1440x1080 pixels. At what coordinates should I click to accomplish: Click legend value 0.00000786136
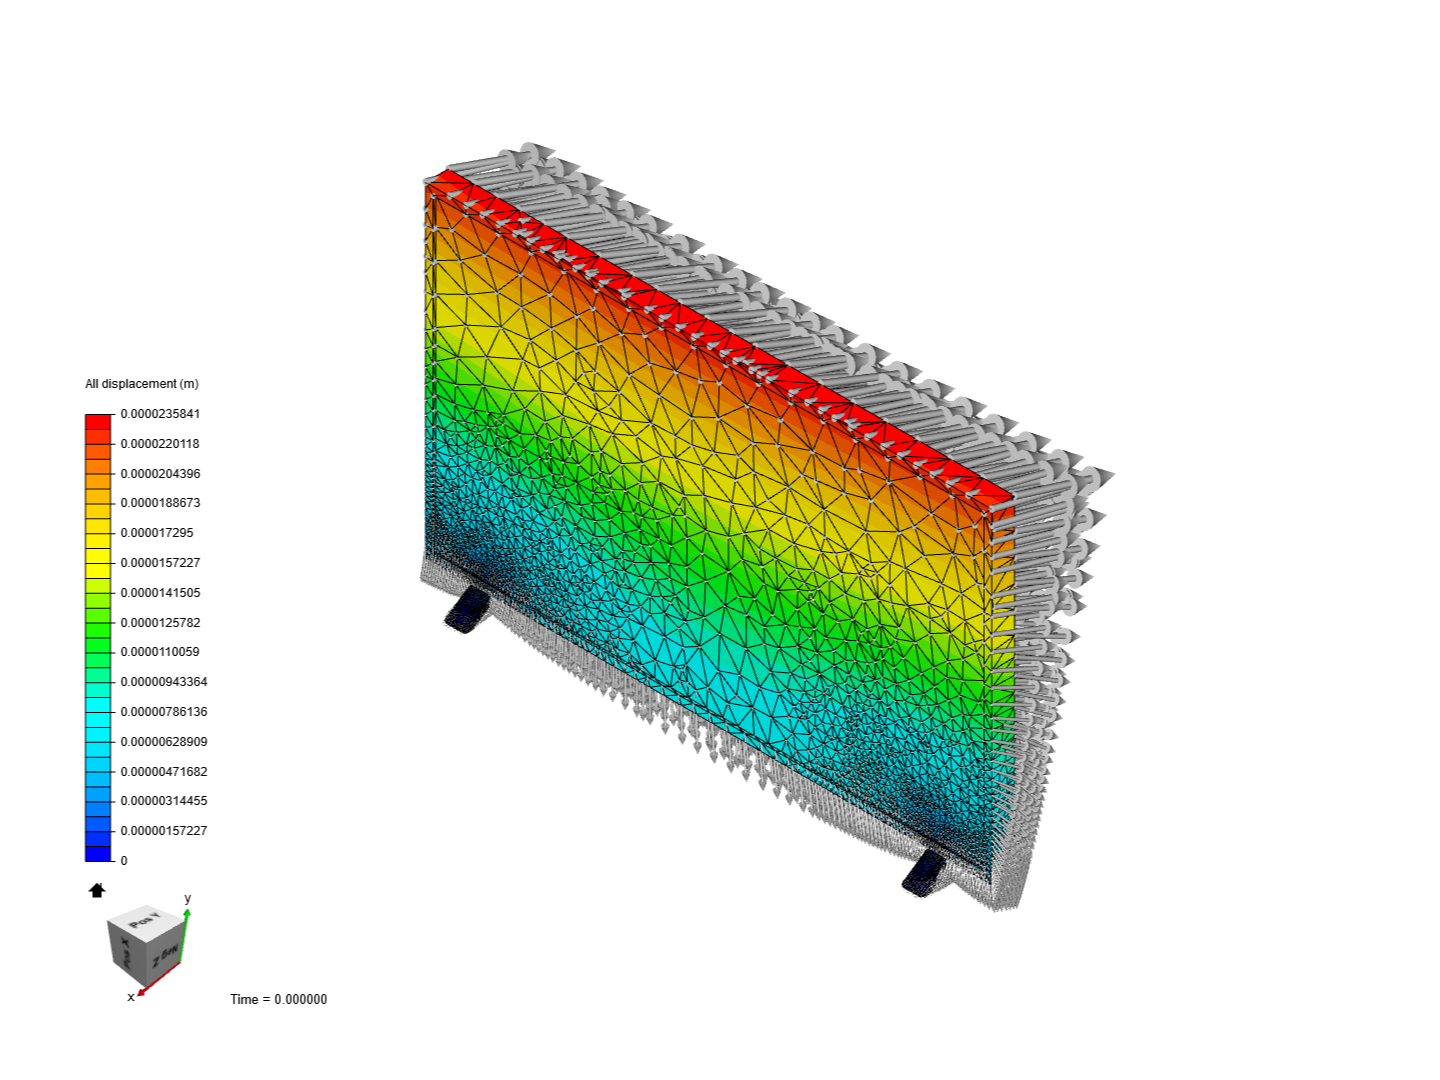[x=164, y=712]
